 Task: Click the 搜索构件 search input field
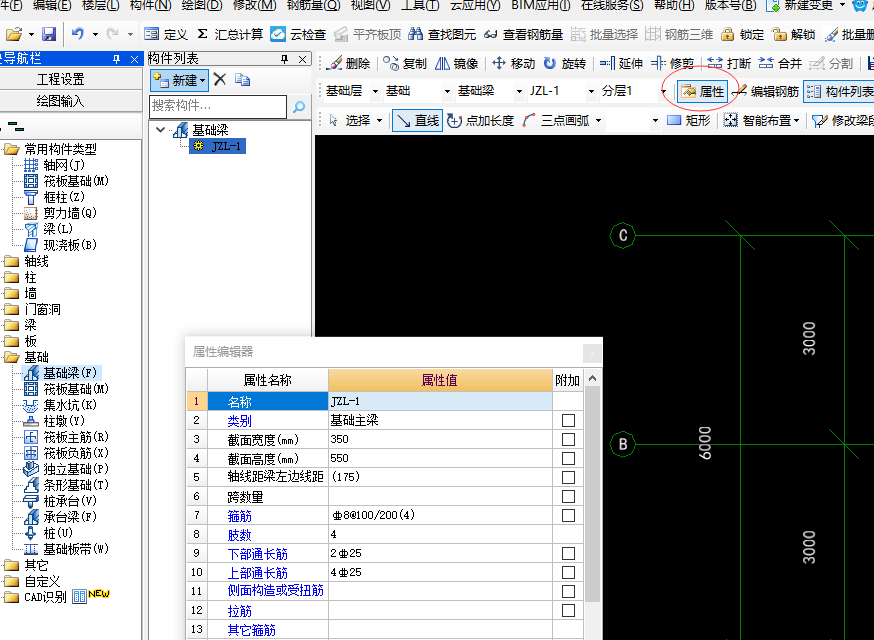(x=218, y=106)
